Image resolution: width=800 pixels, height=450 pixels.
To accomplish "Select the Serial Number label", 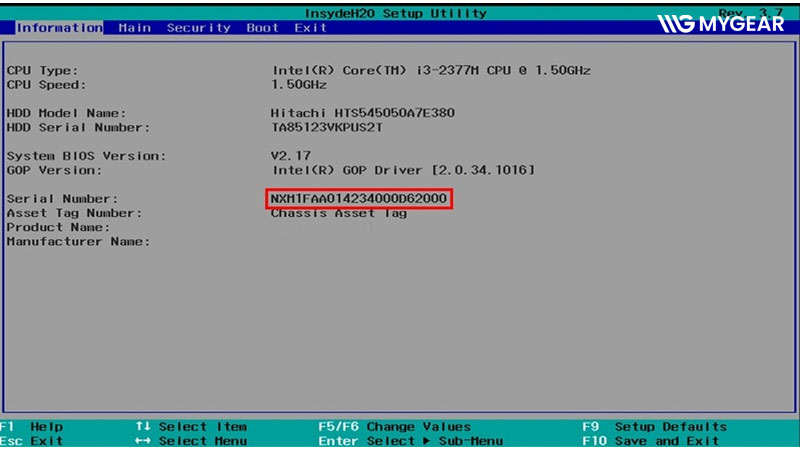I will pyautogui.click(x=62, y=198).
